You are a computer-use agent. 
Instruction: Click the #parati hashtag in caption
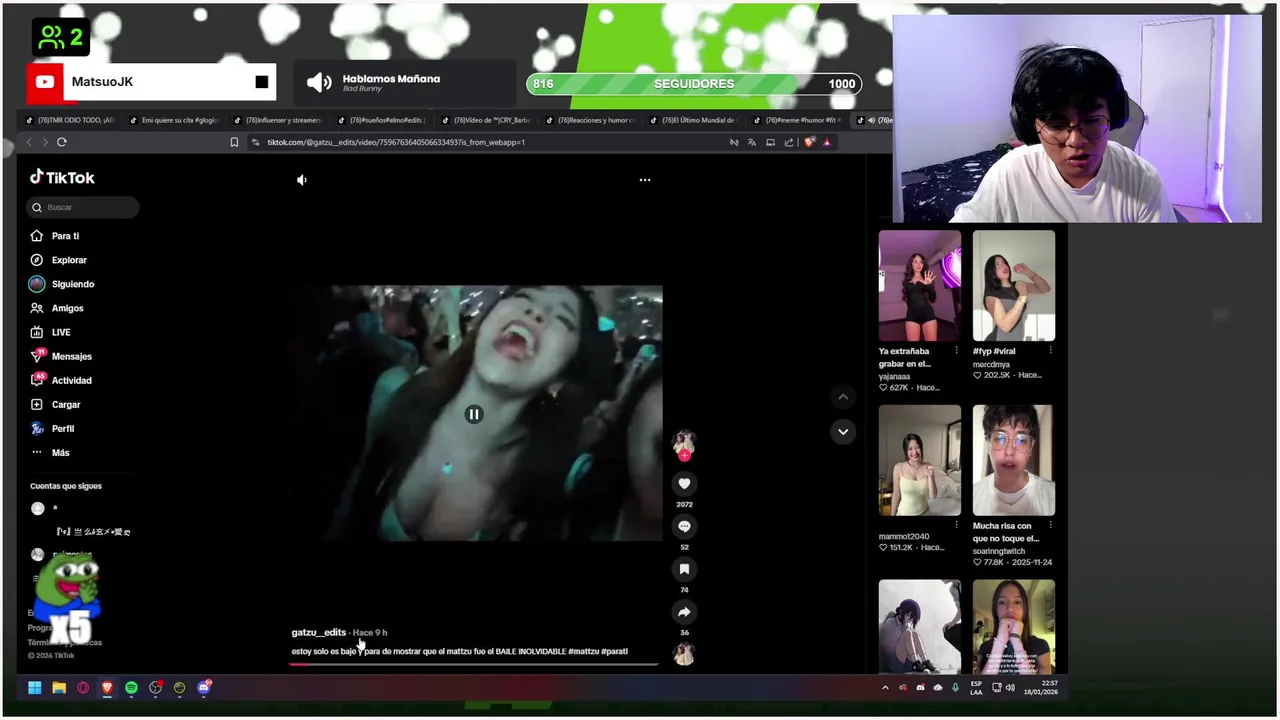615,651
